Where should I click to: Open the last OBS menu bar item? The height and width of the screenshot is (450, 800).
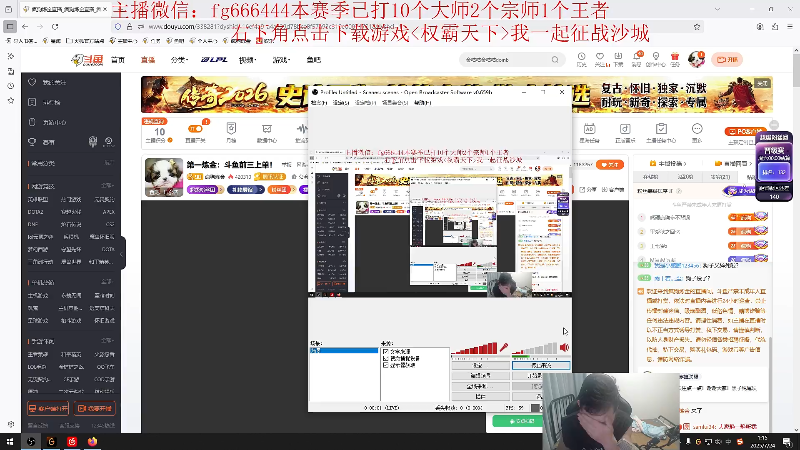pyautogui.click(x=422, y=103)
